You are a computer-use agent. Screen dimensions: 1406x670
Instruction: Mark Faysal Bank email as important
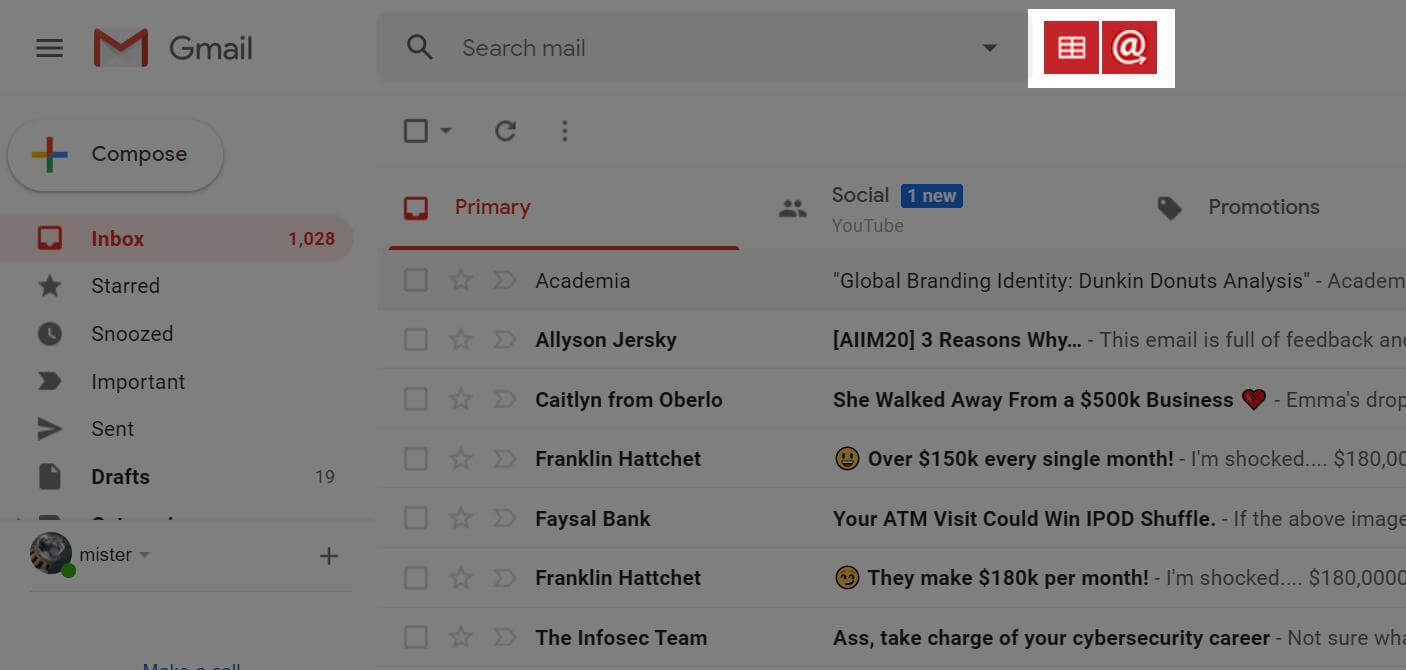click(x=504, y=518)
